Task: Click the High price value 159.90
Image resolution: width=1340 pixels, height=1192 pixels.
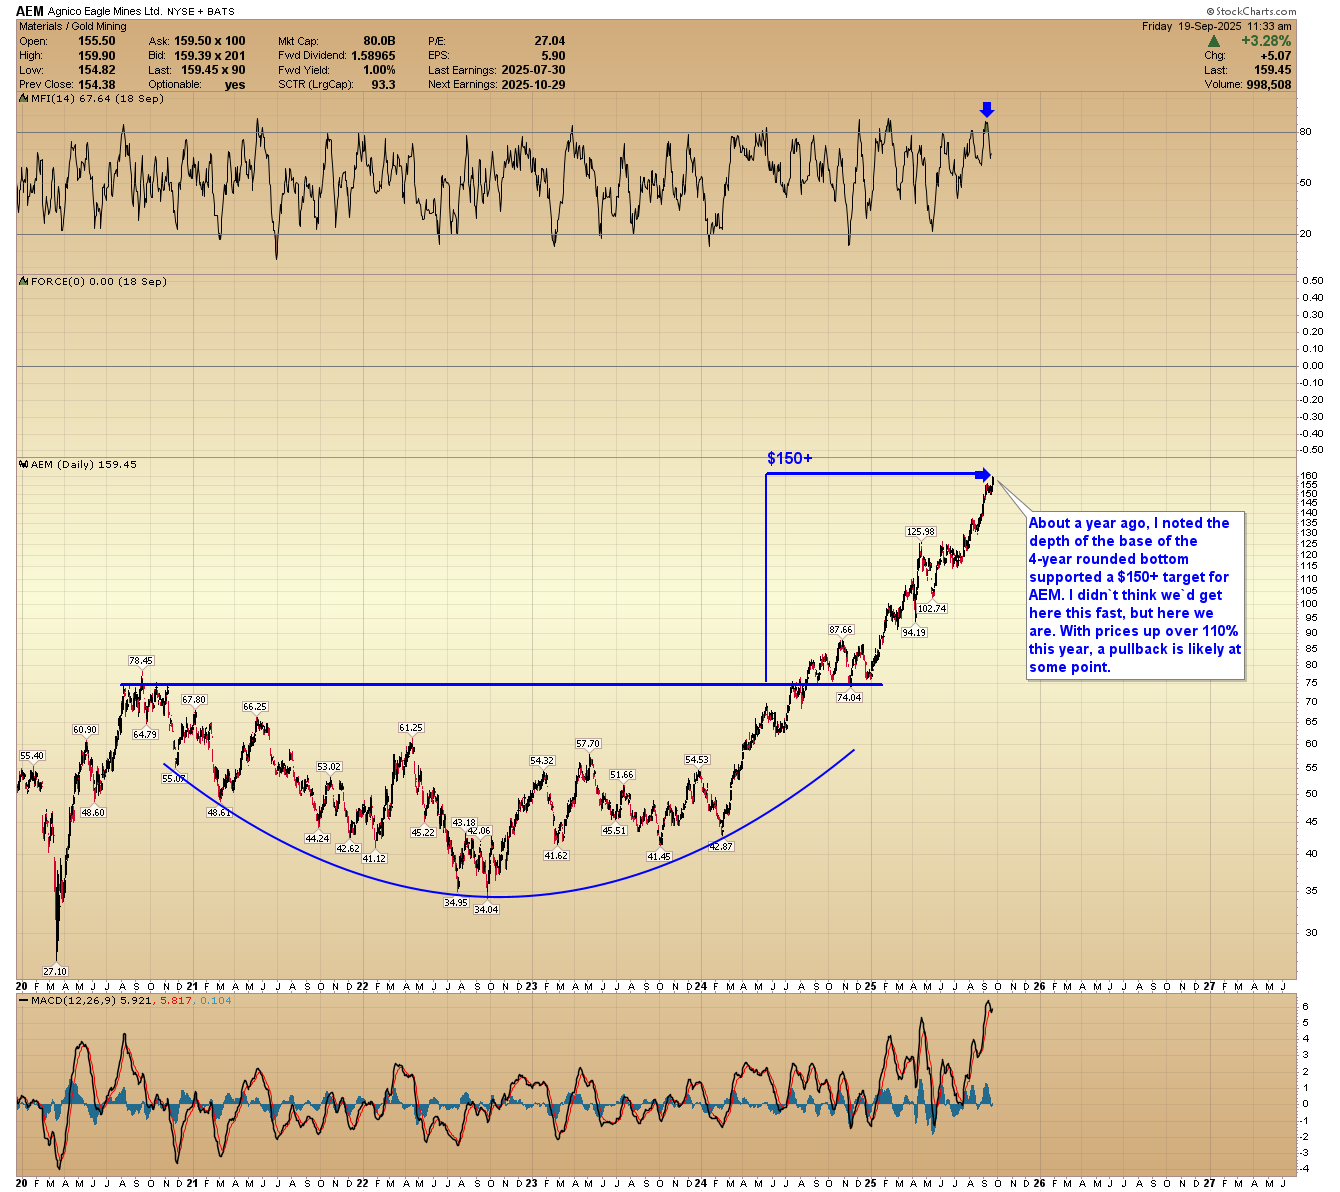Action: [x=97, y=56]
